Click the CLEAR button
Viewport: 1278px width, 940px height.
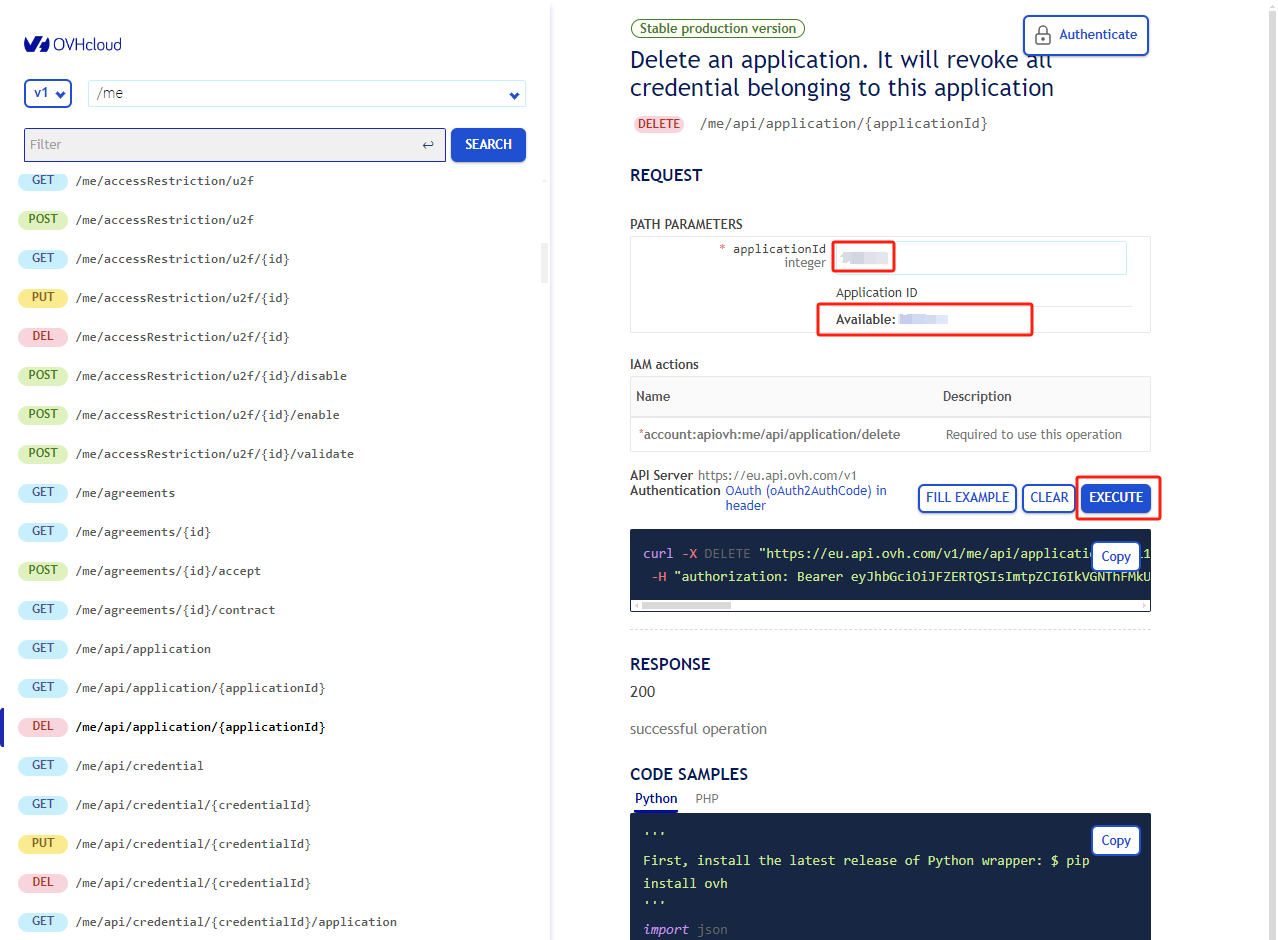click(x=1049, y=498)
